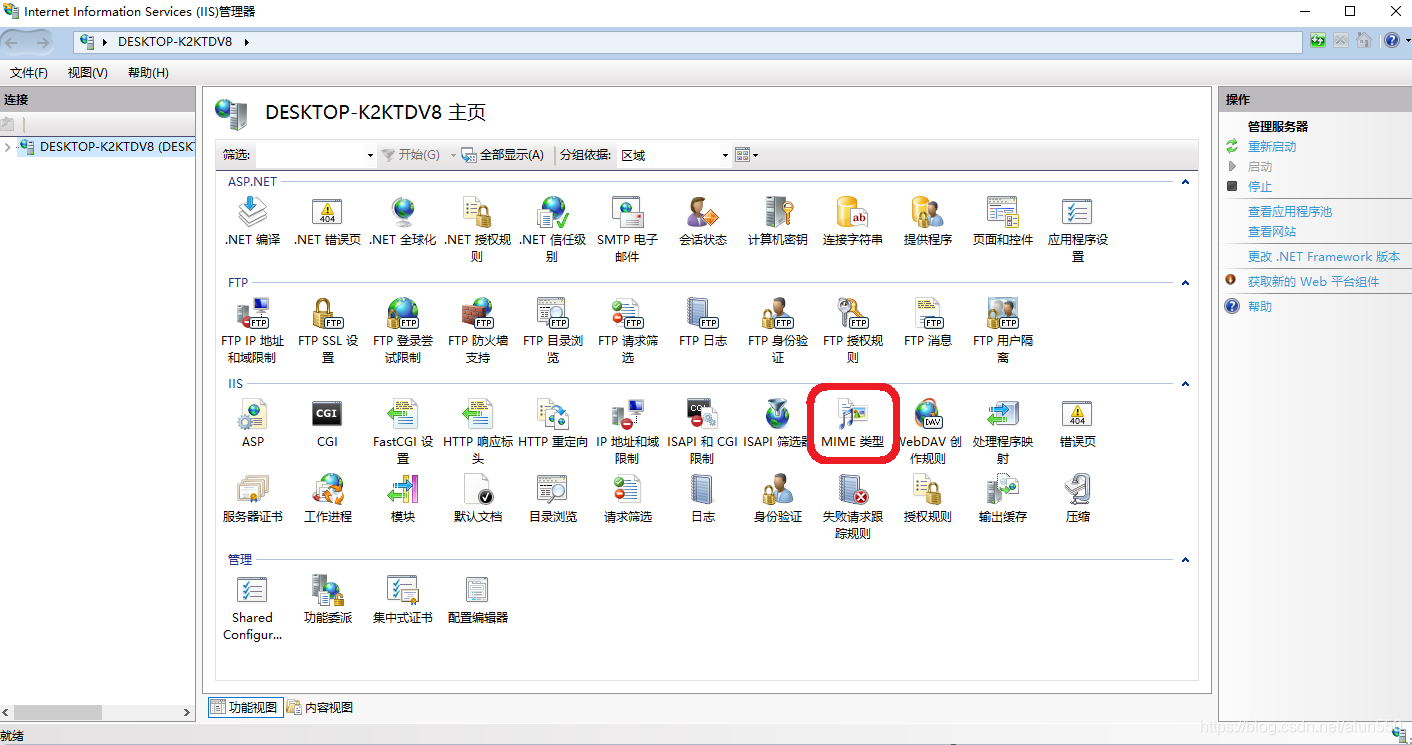
Task: Open HTTP 重定向
Action: [553, 424]
